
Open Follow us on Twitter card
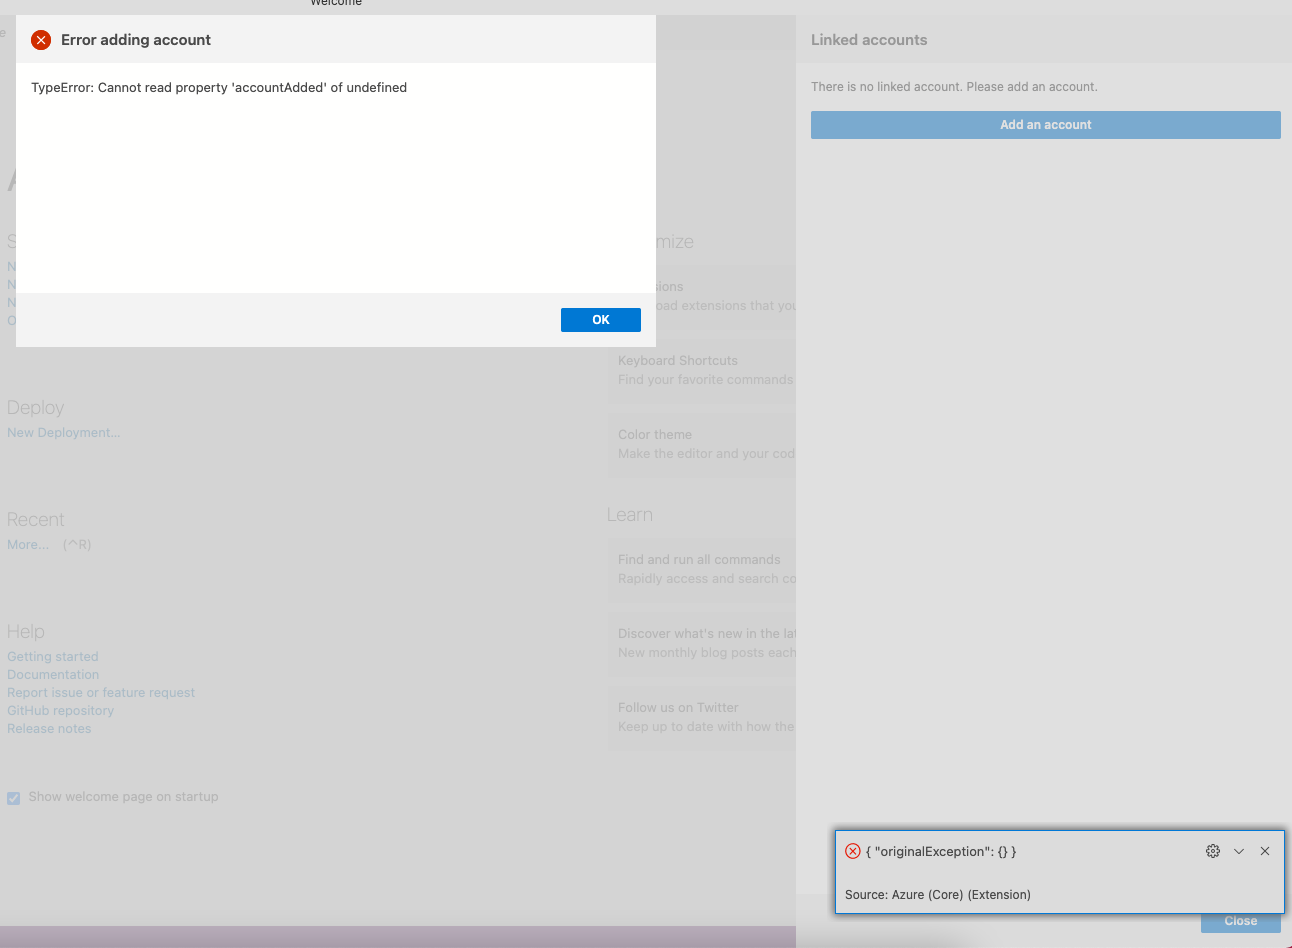702,717
